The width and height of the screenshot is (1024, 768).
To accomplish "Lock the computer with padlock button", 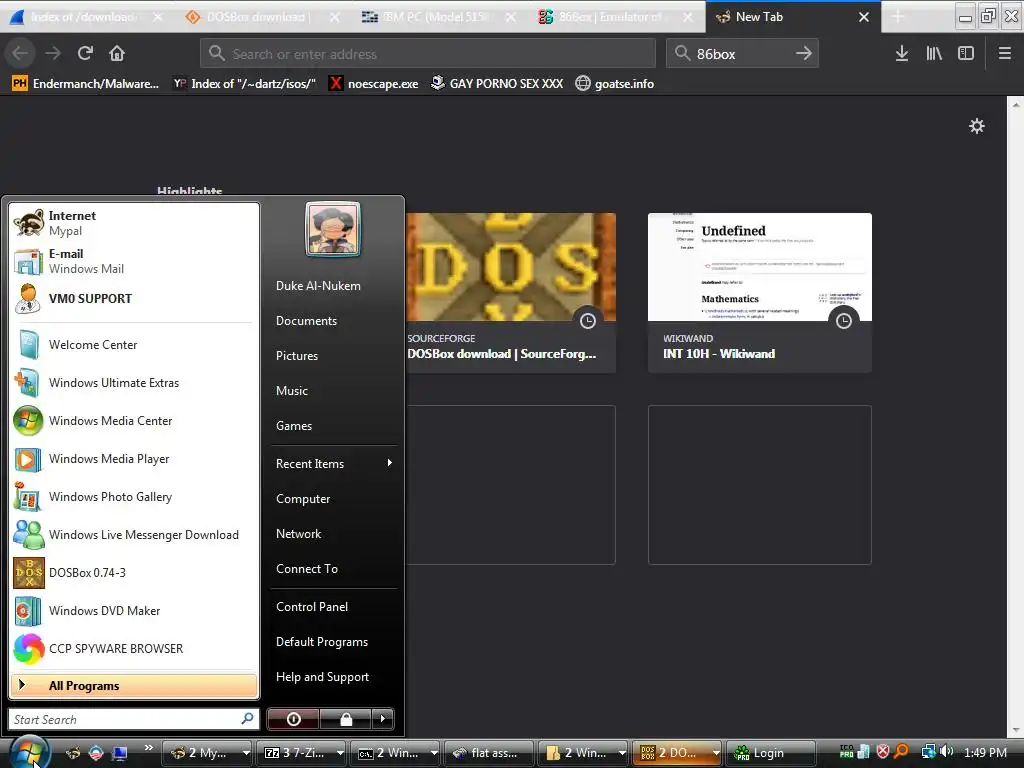I will (345, 719).
